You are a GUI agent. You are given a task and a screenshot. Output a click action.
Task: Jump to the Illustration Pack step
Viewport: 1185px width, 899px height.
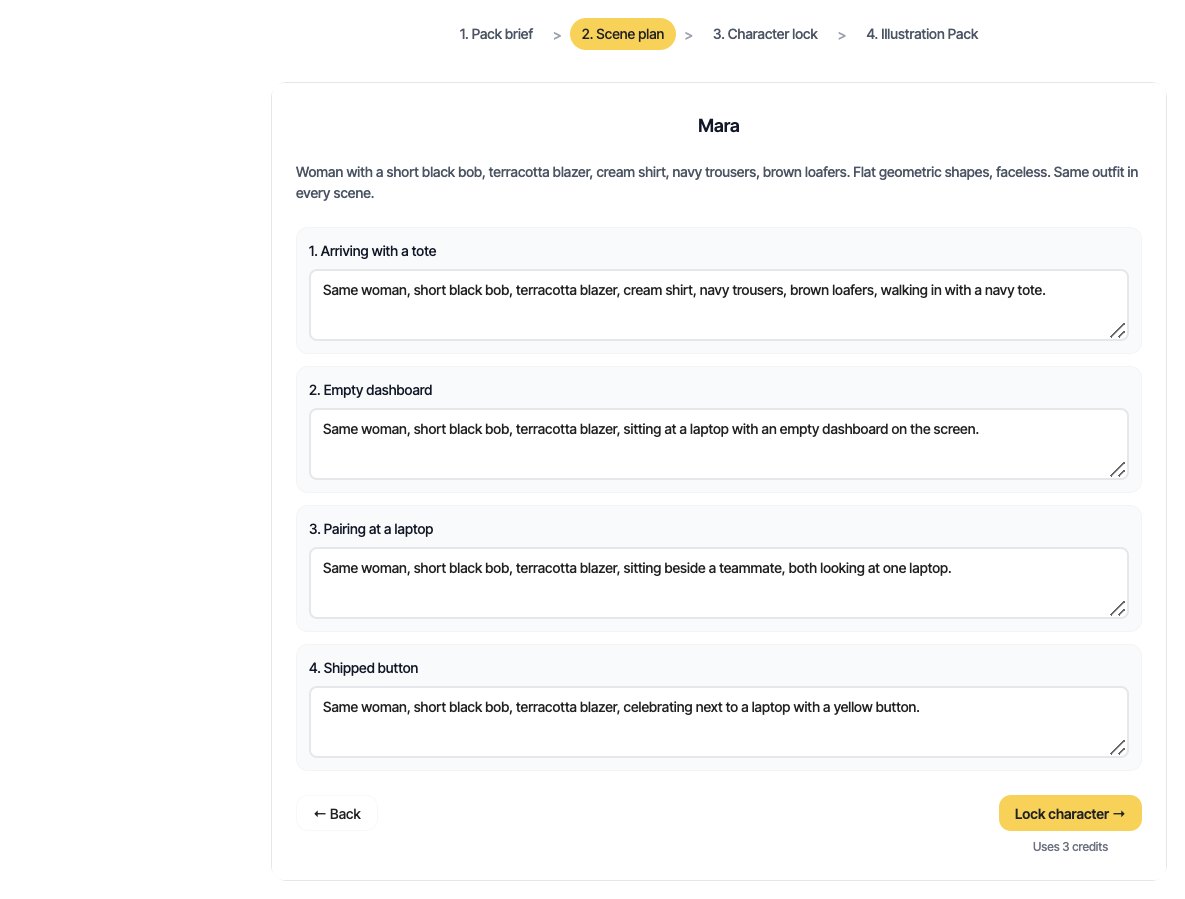tap(922, 34)
